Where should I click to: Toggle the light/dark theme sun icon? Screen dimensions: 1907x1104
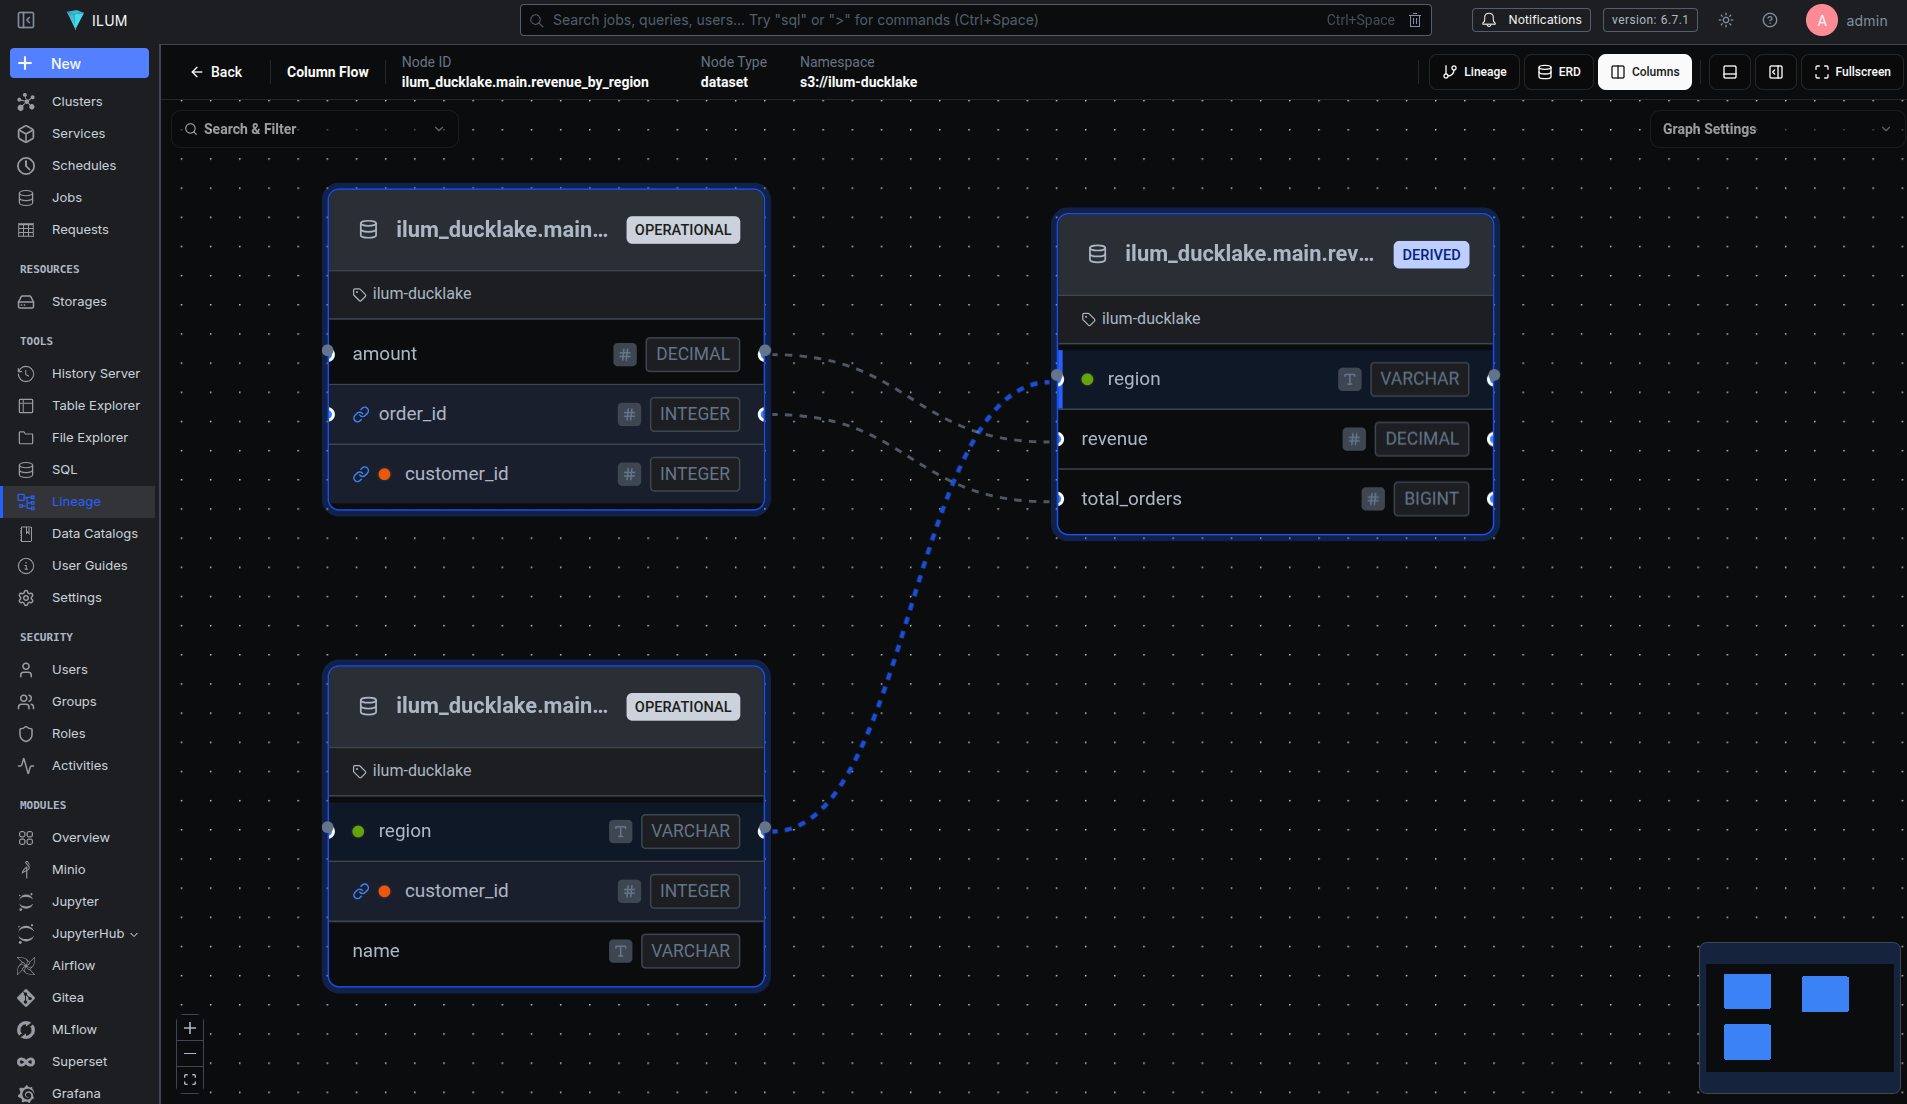coord(1726,20)
